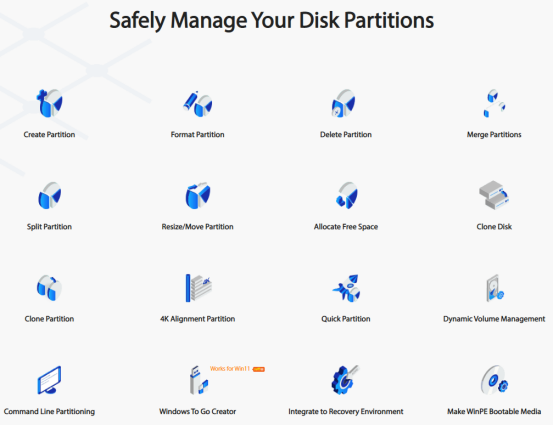Screen dimensions: 553x426
Task: Select the Clone Partition icon
Action: coord(49,288)
